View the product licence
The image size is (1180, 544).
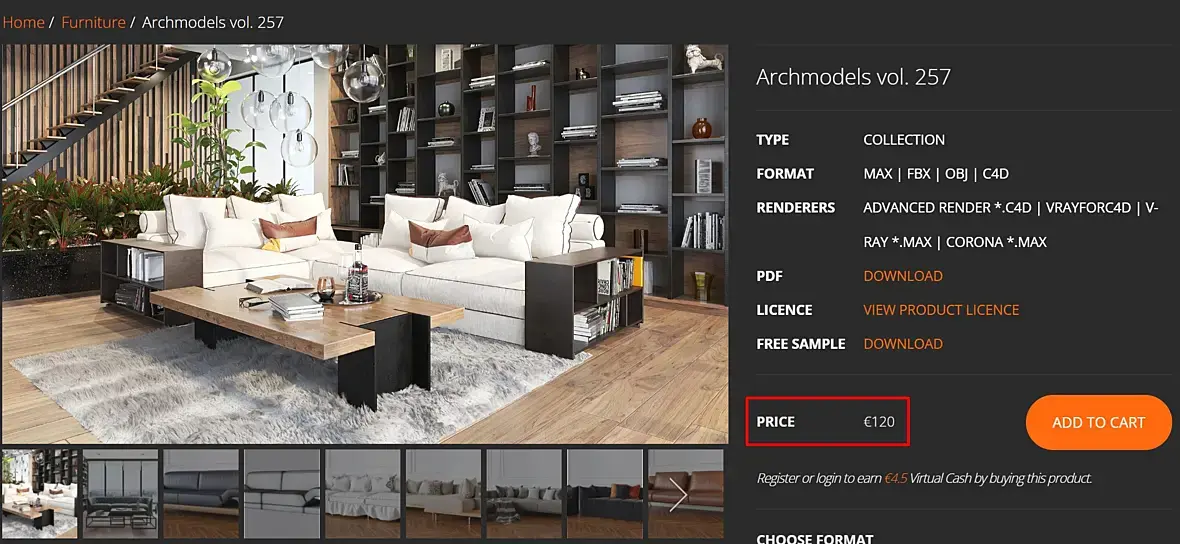pyautogui.click(x=941, y=310)
